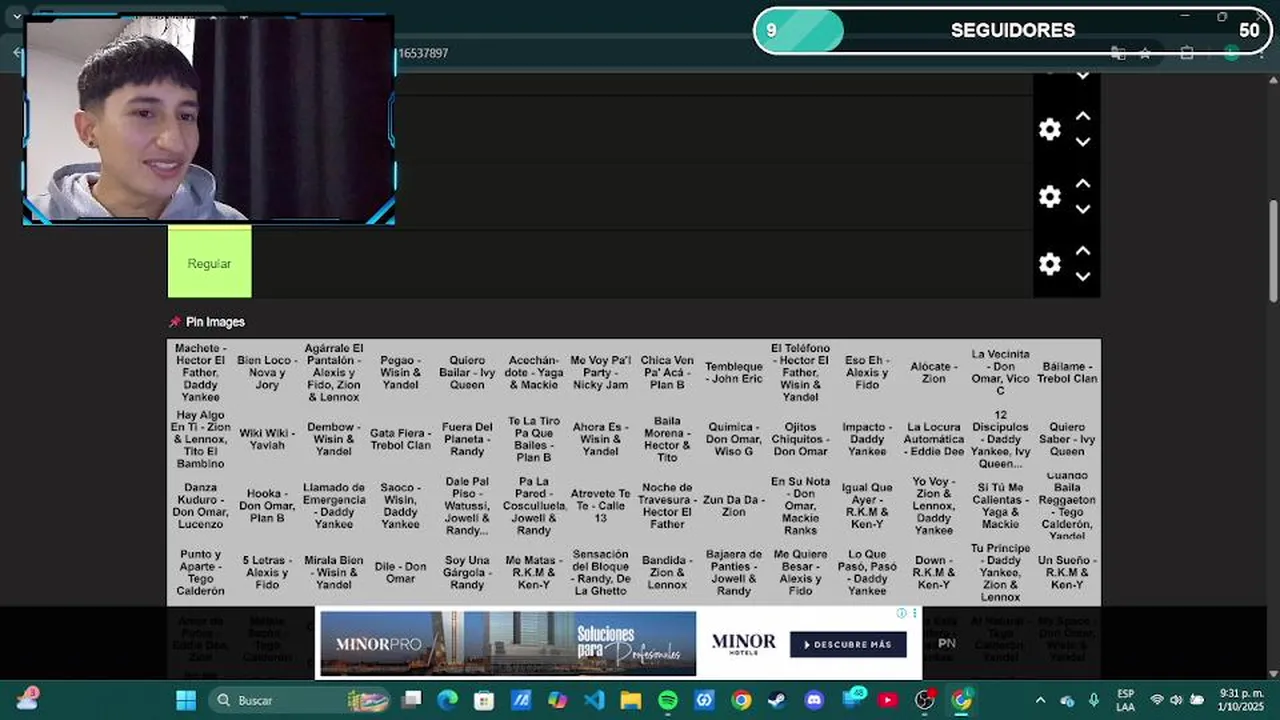The image size is (1280, 720).
Task: Choose Punto y Aparte - Tego Calderón
Action: point(200,573)
